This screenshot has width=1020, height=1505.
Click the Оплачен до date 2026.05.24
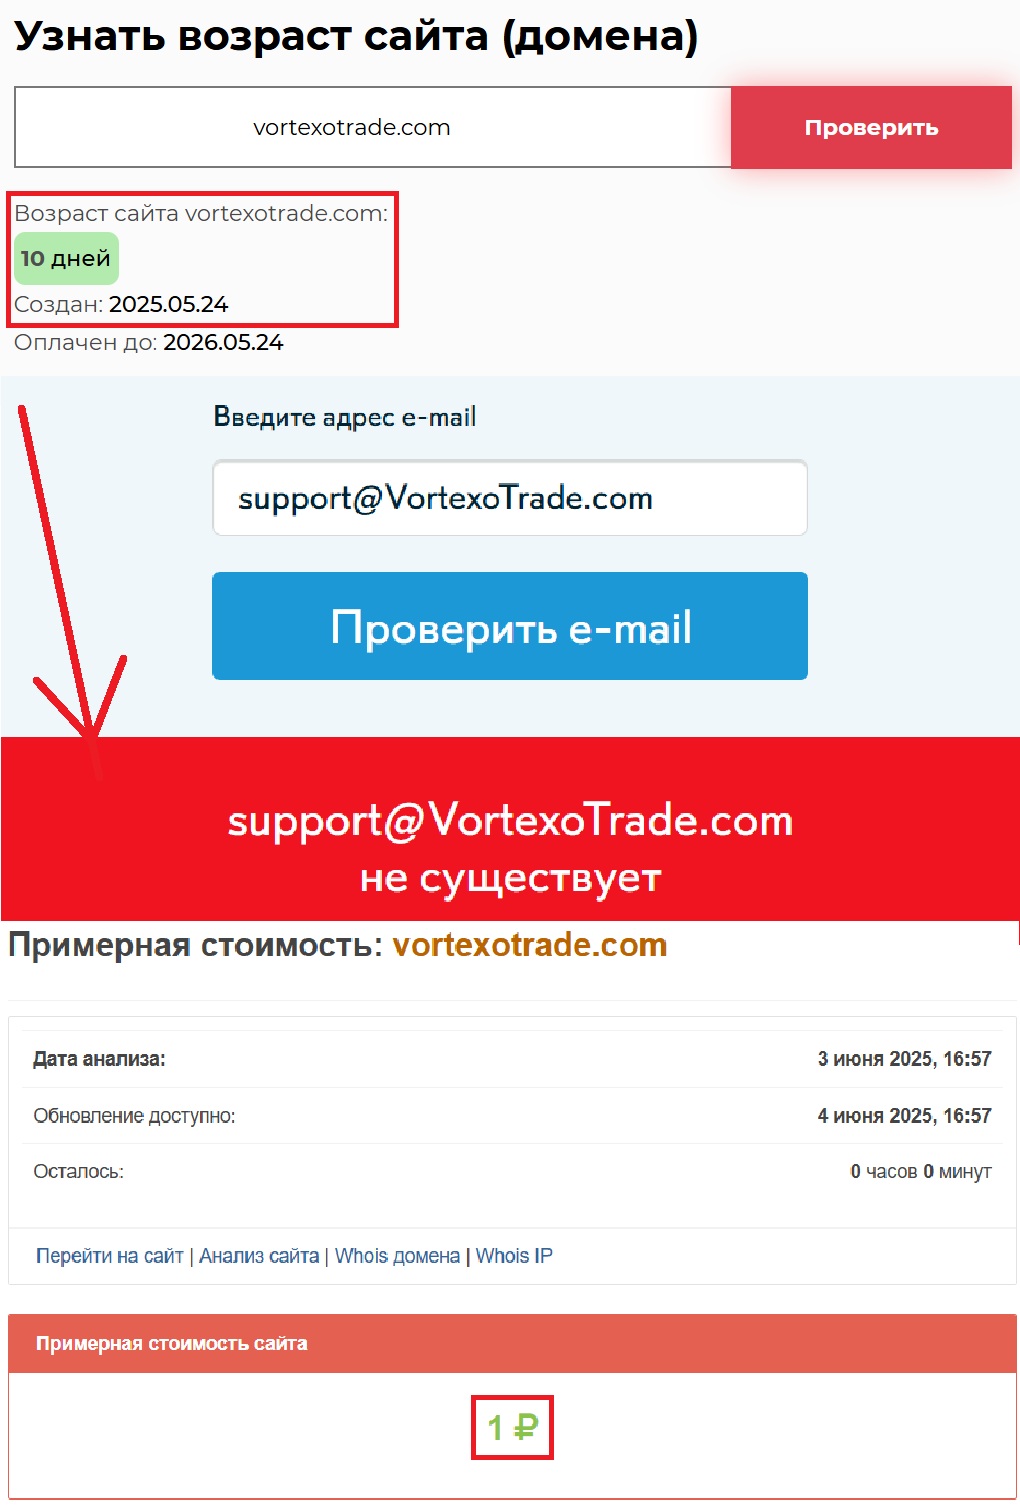(224, 342)
